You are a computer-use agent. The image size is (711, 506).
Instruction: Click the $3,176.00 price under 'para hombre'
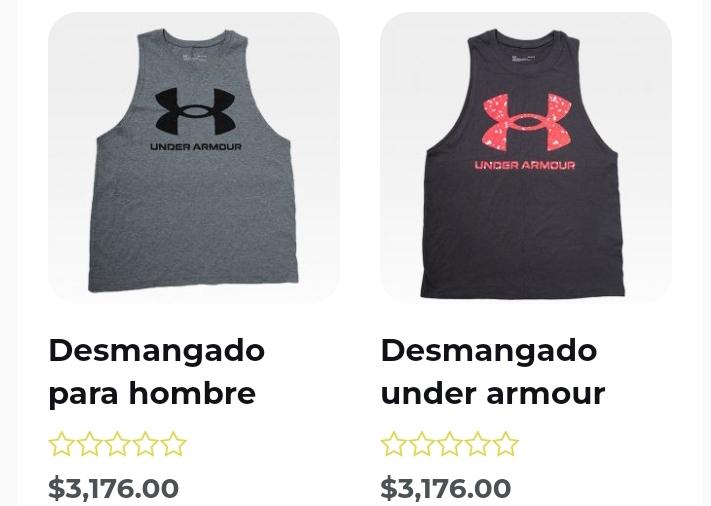[113, 488]
